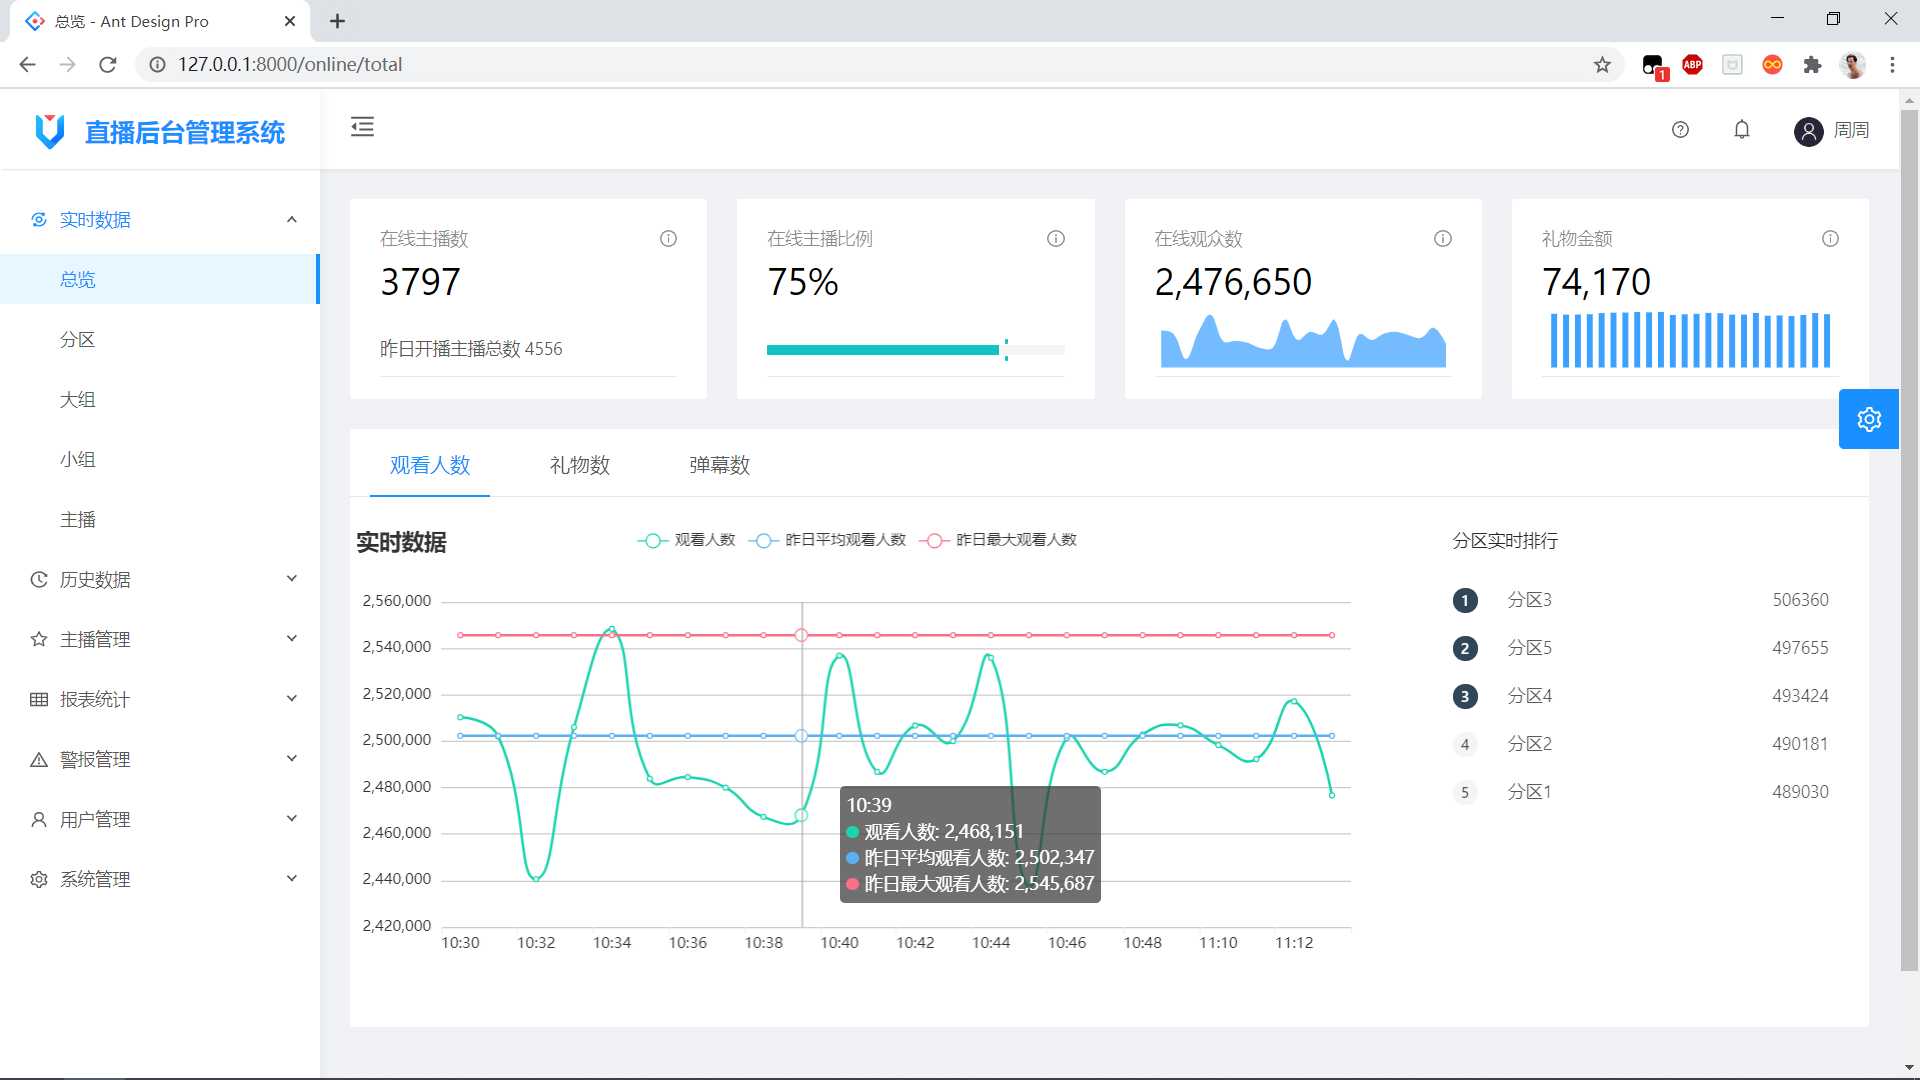Viewport: 1920px width, 1080px height.
Task: Click info icon on 在线主播数 card
Action: [x=668, y=239]
